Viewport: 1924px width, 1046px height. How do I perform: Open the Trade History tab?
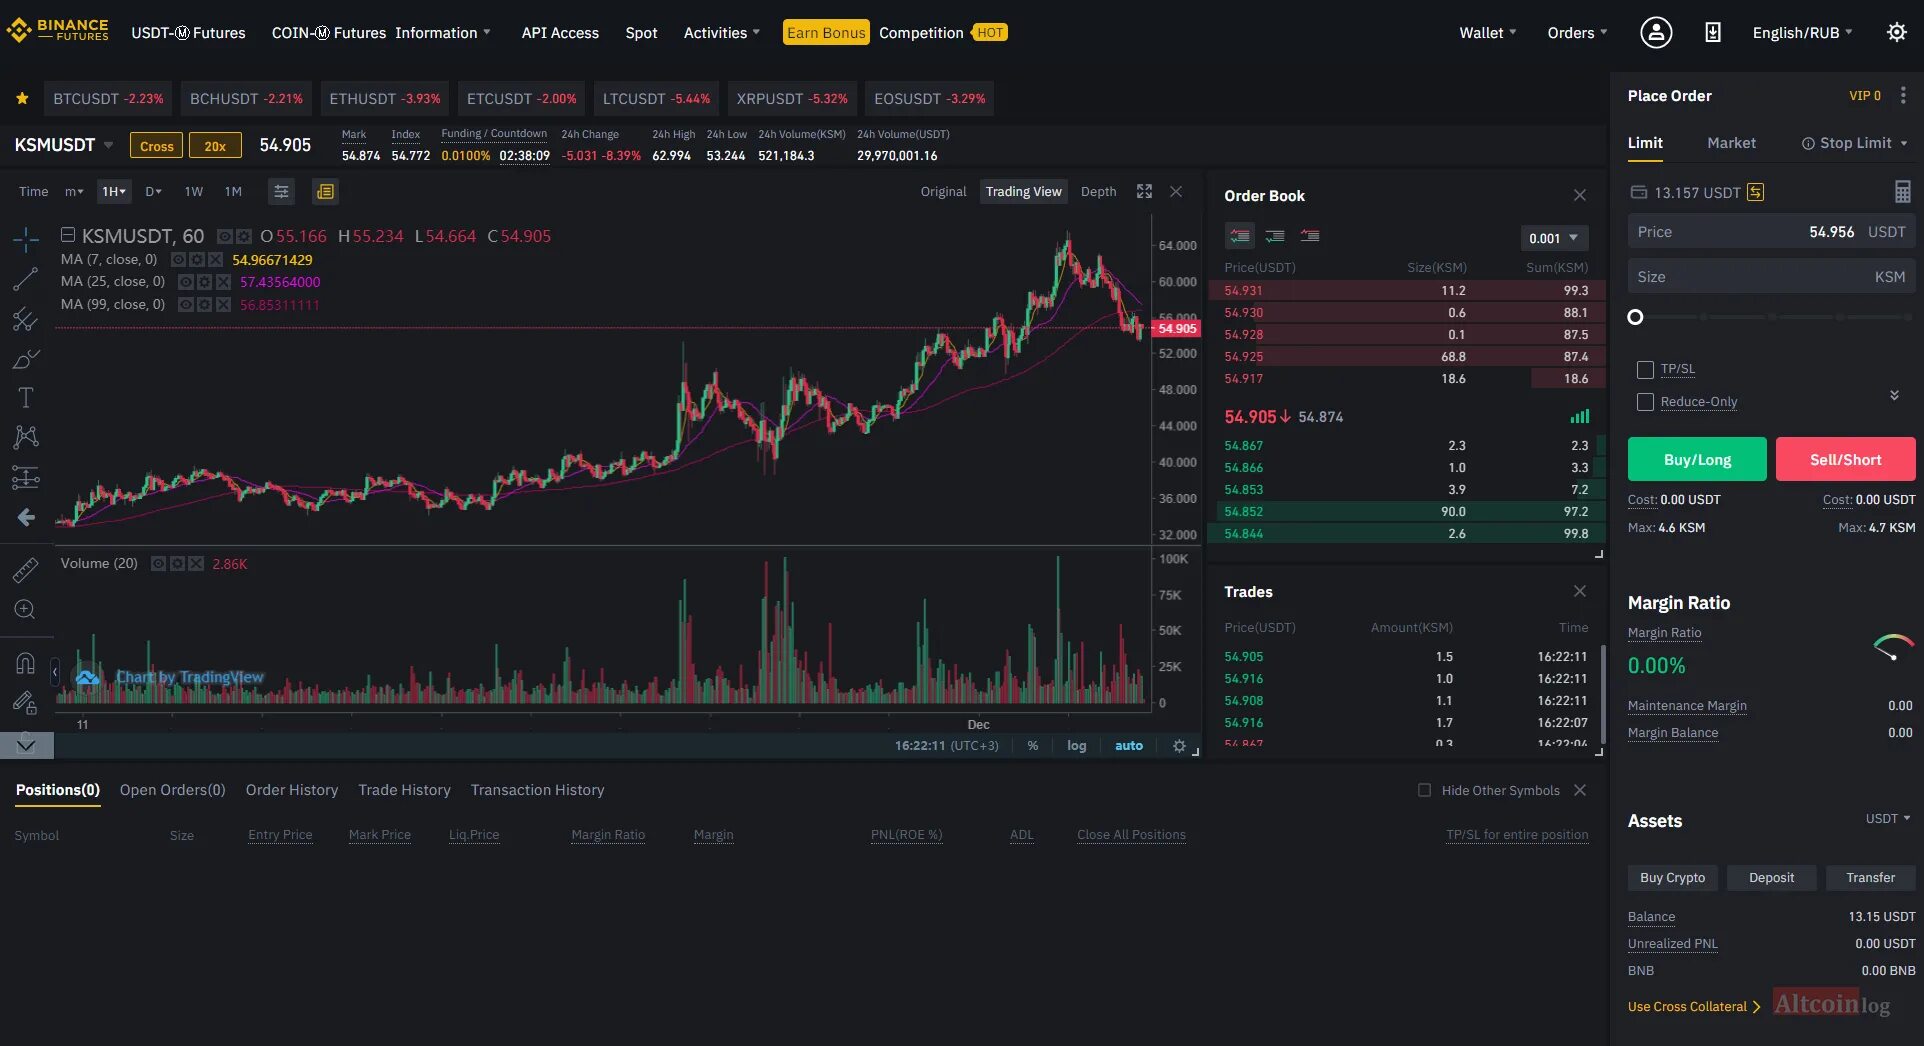coord(404,790)
